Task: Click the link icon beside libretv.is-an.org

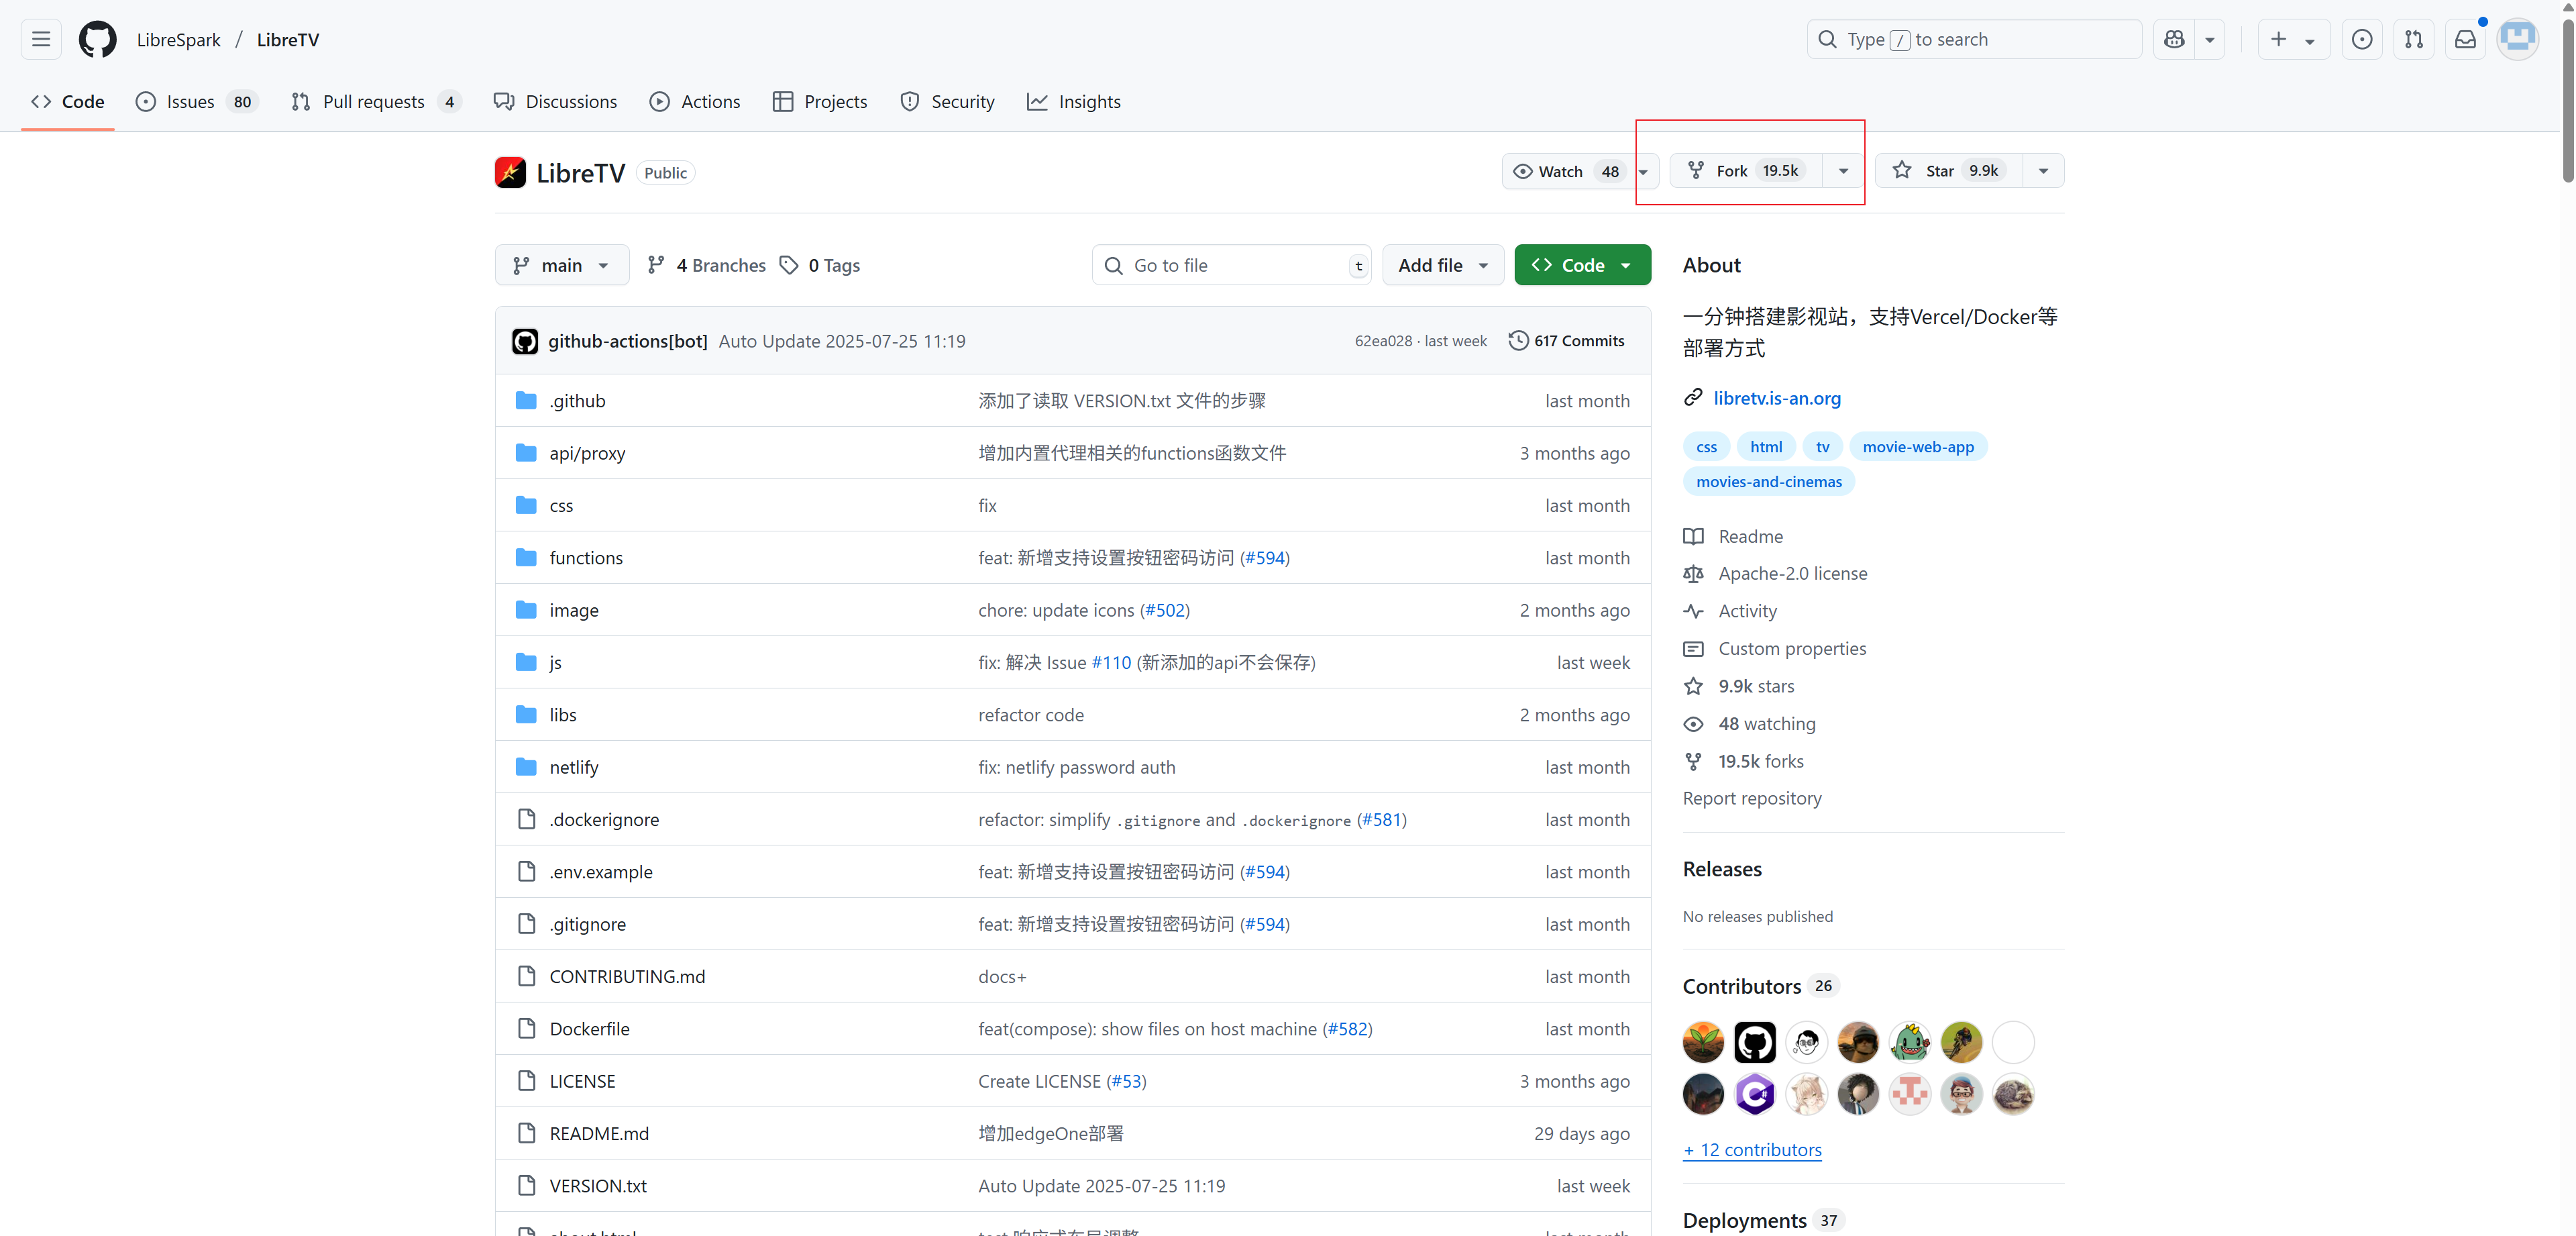Action: (x=1693, y=397)
